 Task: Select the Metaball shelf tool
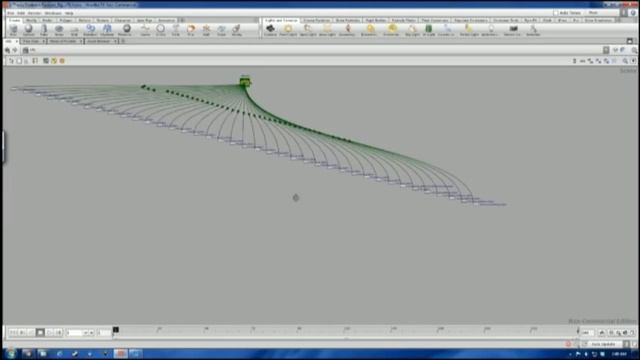point(90,30)
